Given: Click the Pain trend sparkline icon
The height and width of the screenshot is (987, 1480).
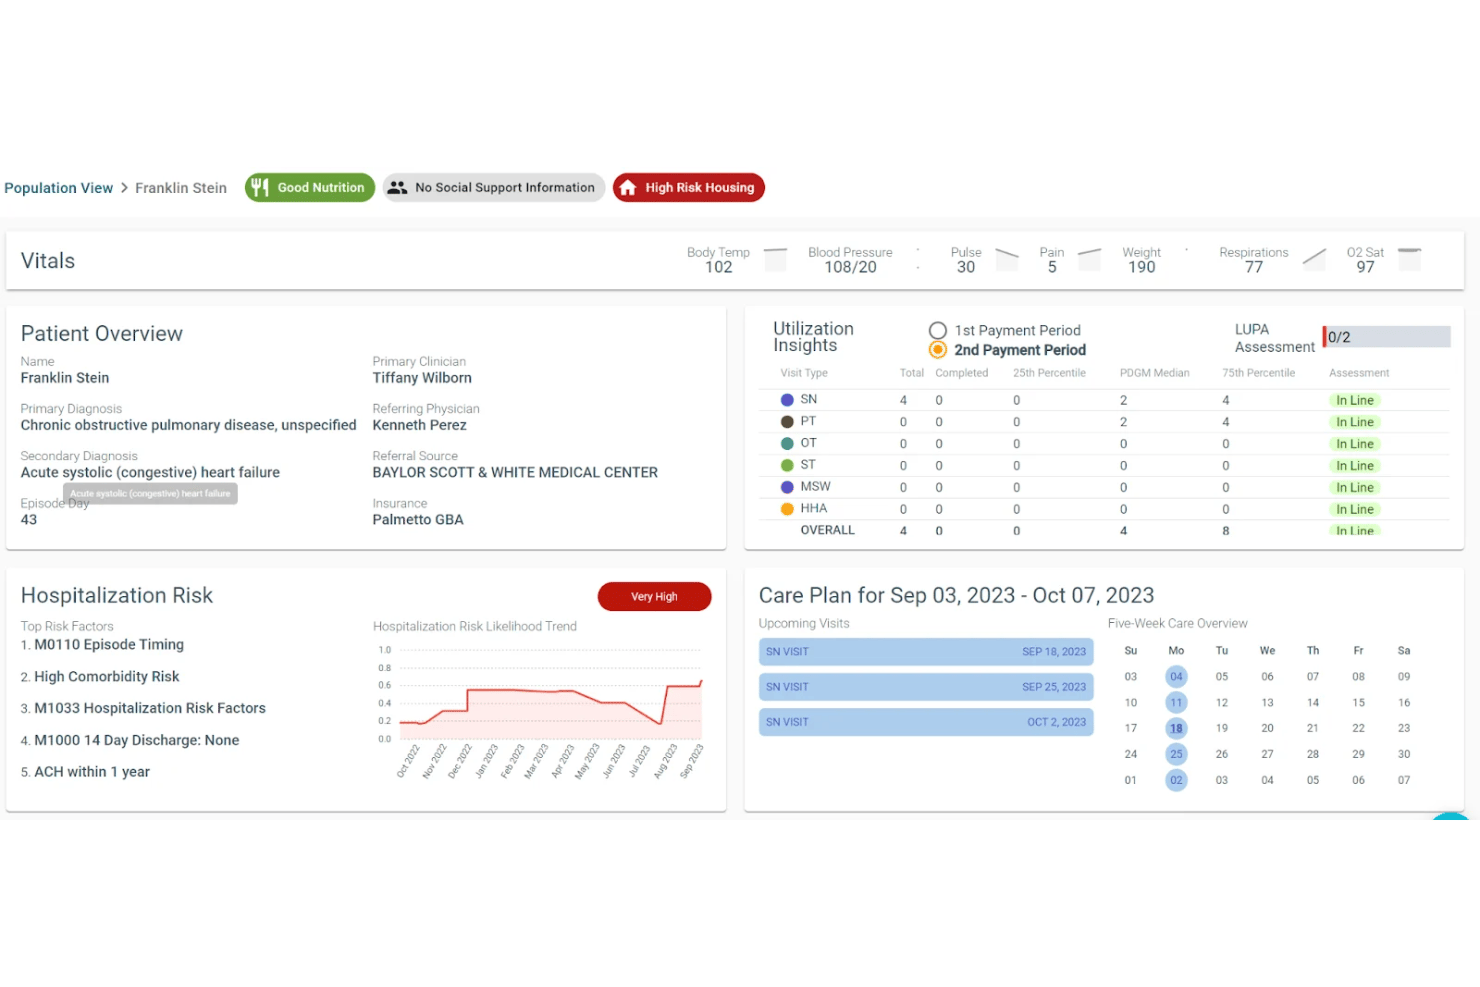Looking at the screenshot, I should (x=1089, y=260).
